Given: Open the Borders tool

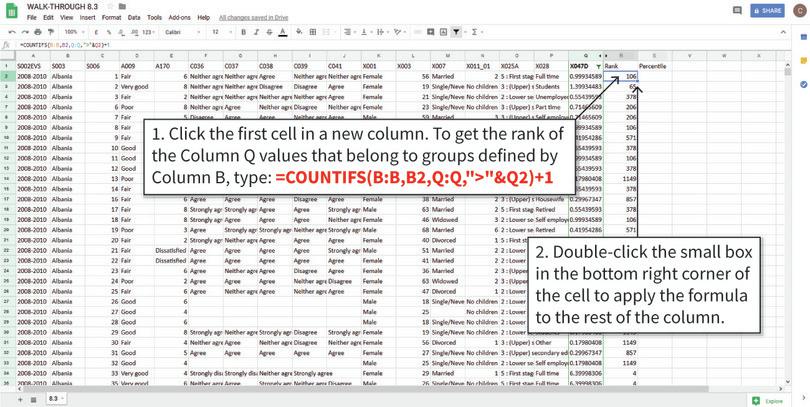Looking at the screenshot, I should click(313, 32).
